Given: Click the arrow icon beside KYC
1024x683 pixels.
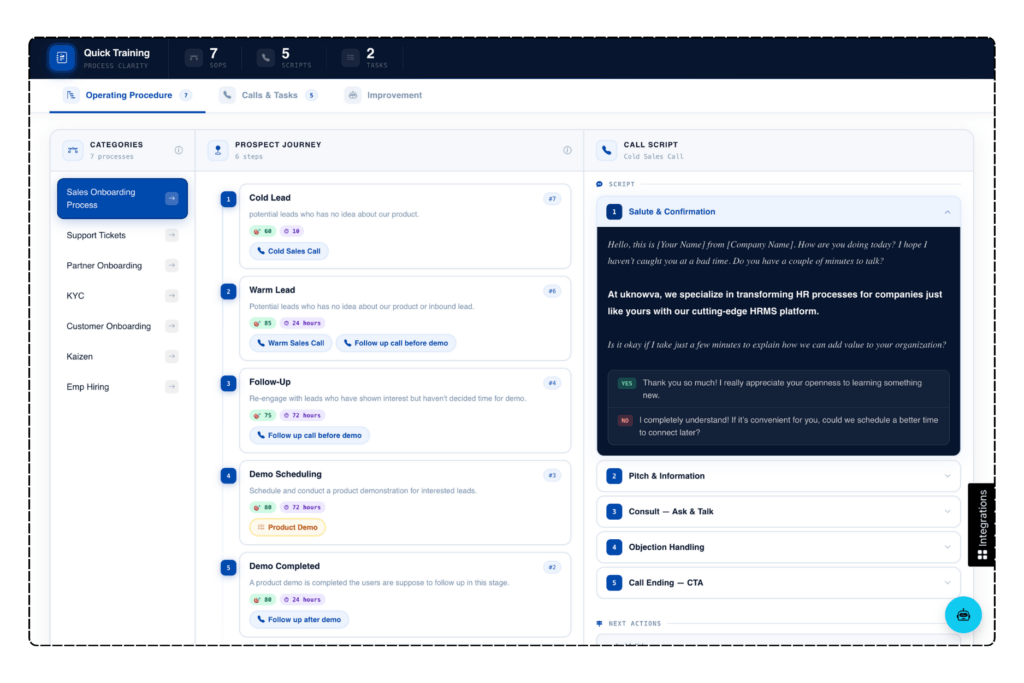Looking at the screenshot, I should click(172, 296).
